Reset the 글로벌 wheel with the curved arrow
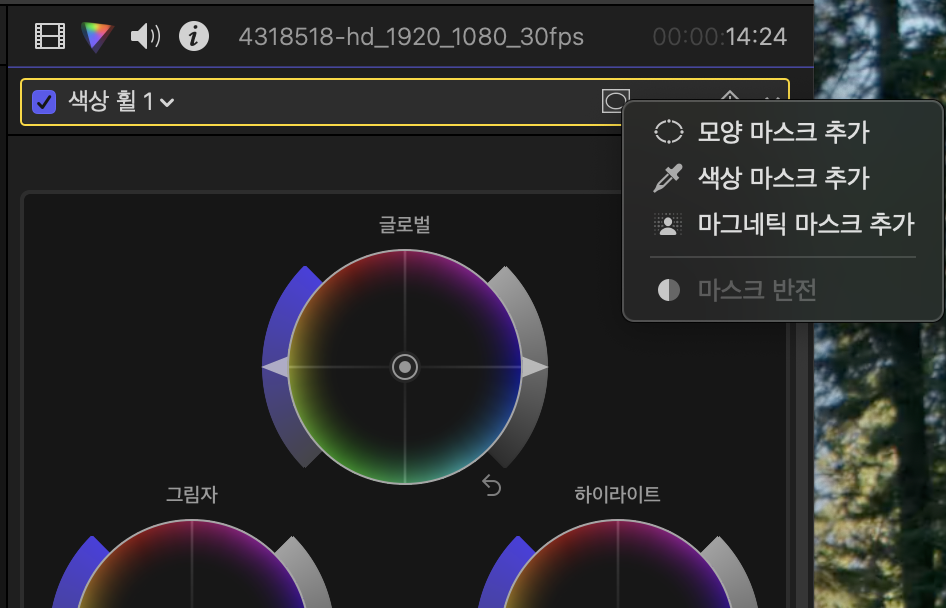 (492, 486)
